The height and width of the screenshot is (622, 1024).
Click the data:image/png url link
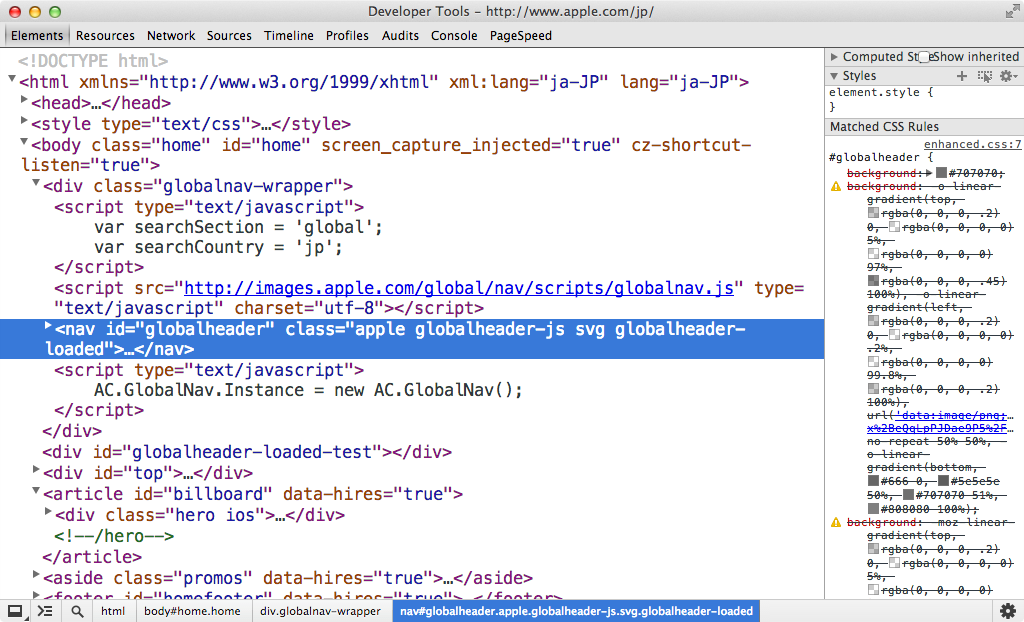tap(952, 415)
